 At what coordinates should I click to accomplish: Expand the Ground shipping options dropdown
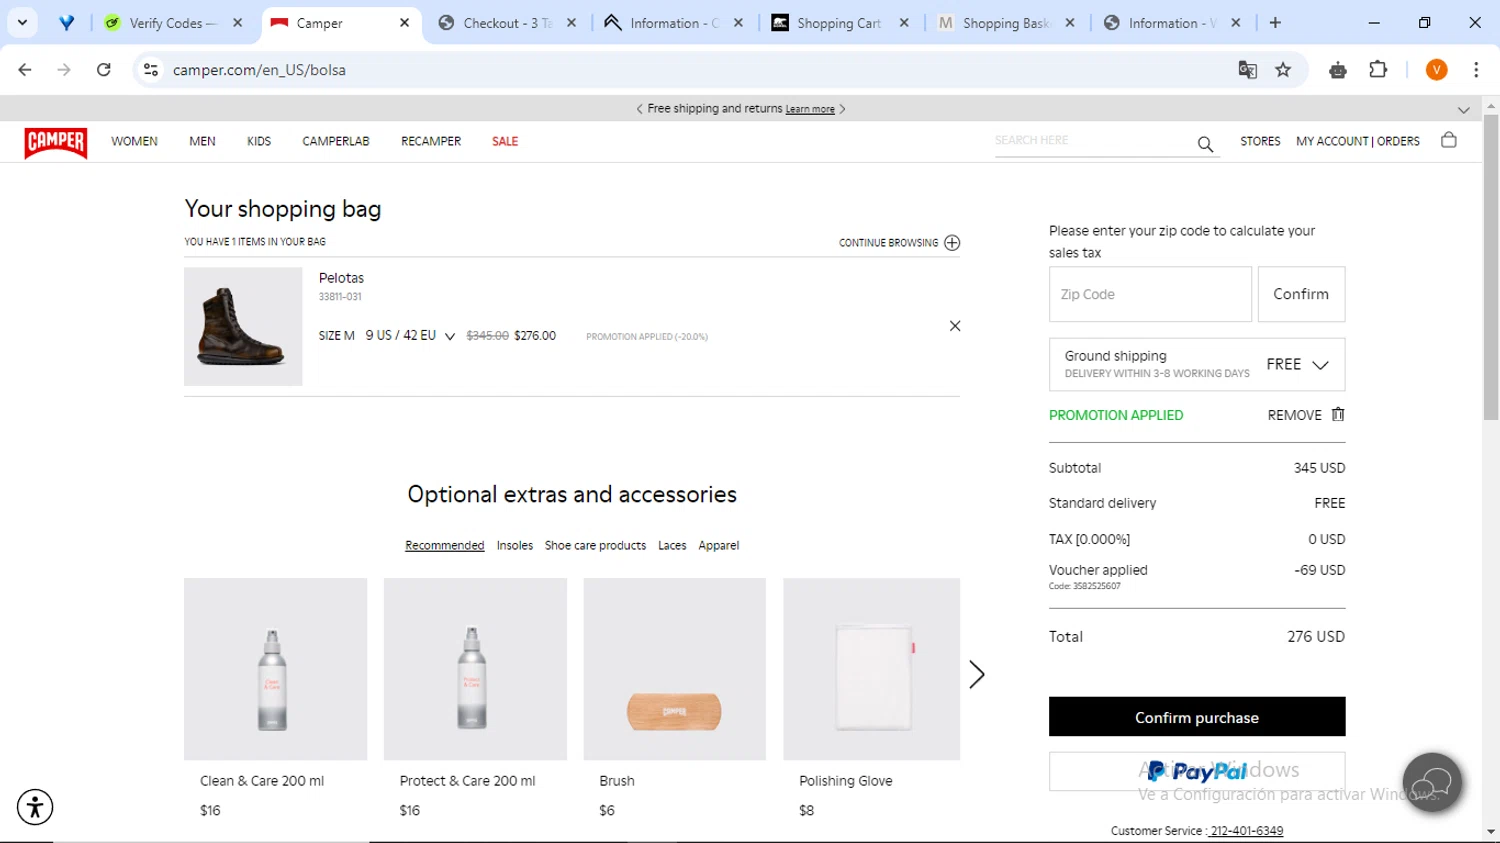(x=1320, y=365)
